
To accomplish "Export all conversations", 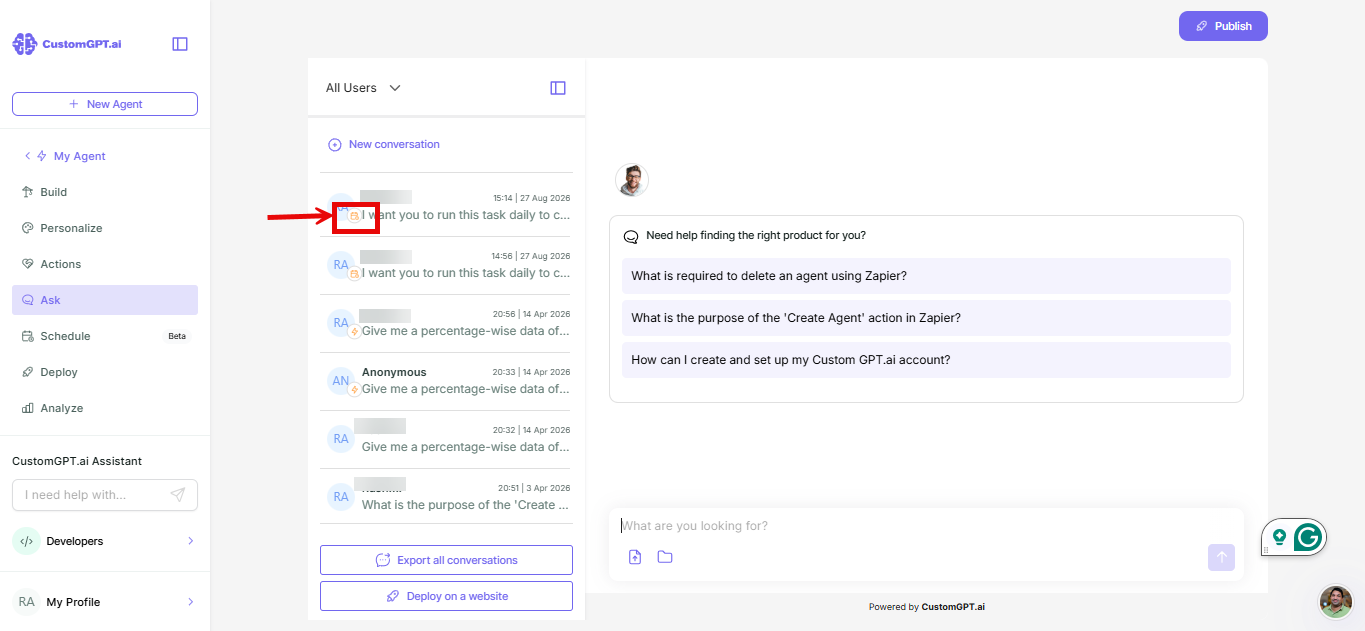I will tap(446, 560).
